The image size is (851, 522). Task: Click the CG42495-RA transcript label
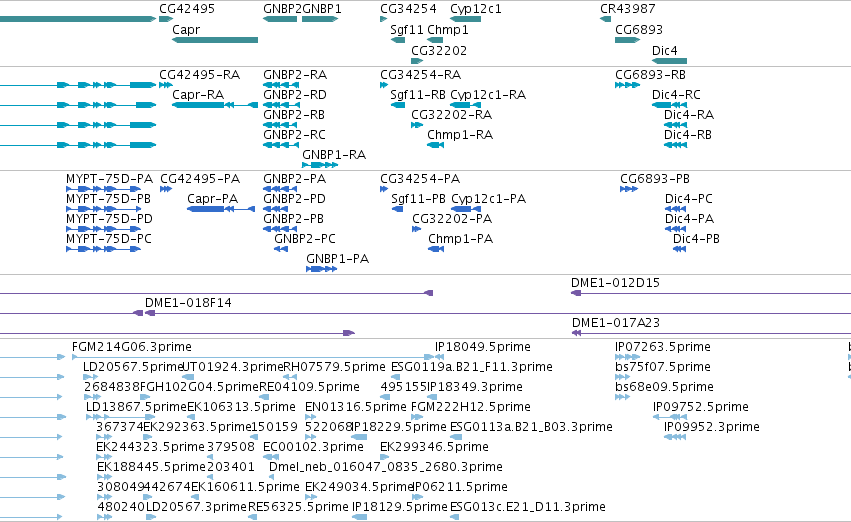click(199, 74)
